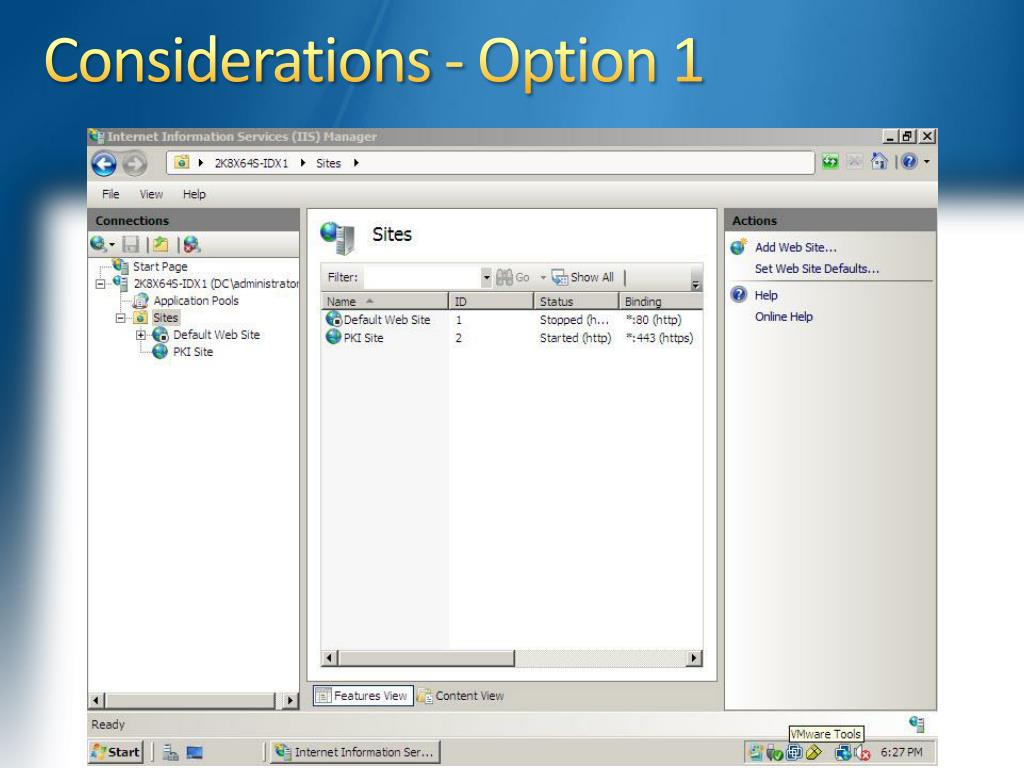Open dropdown arrow next to Go
This screenshot has height=768, width=1024.
543,278
